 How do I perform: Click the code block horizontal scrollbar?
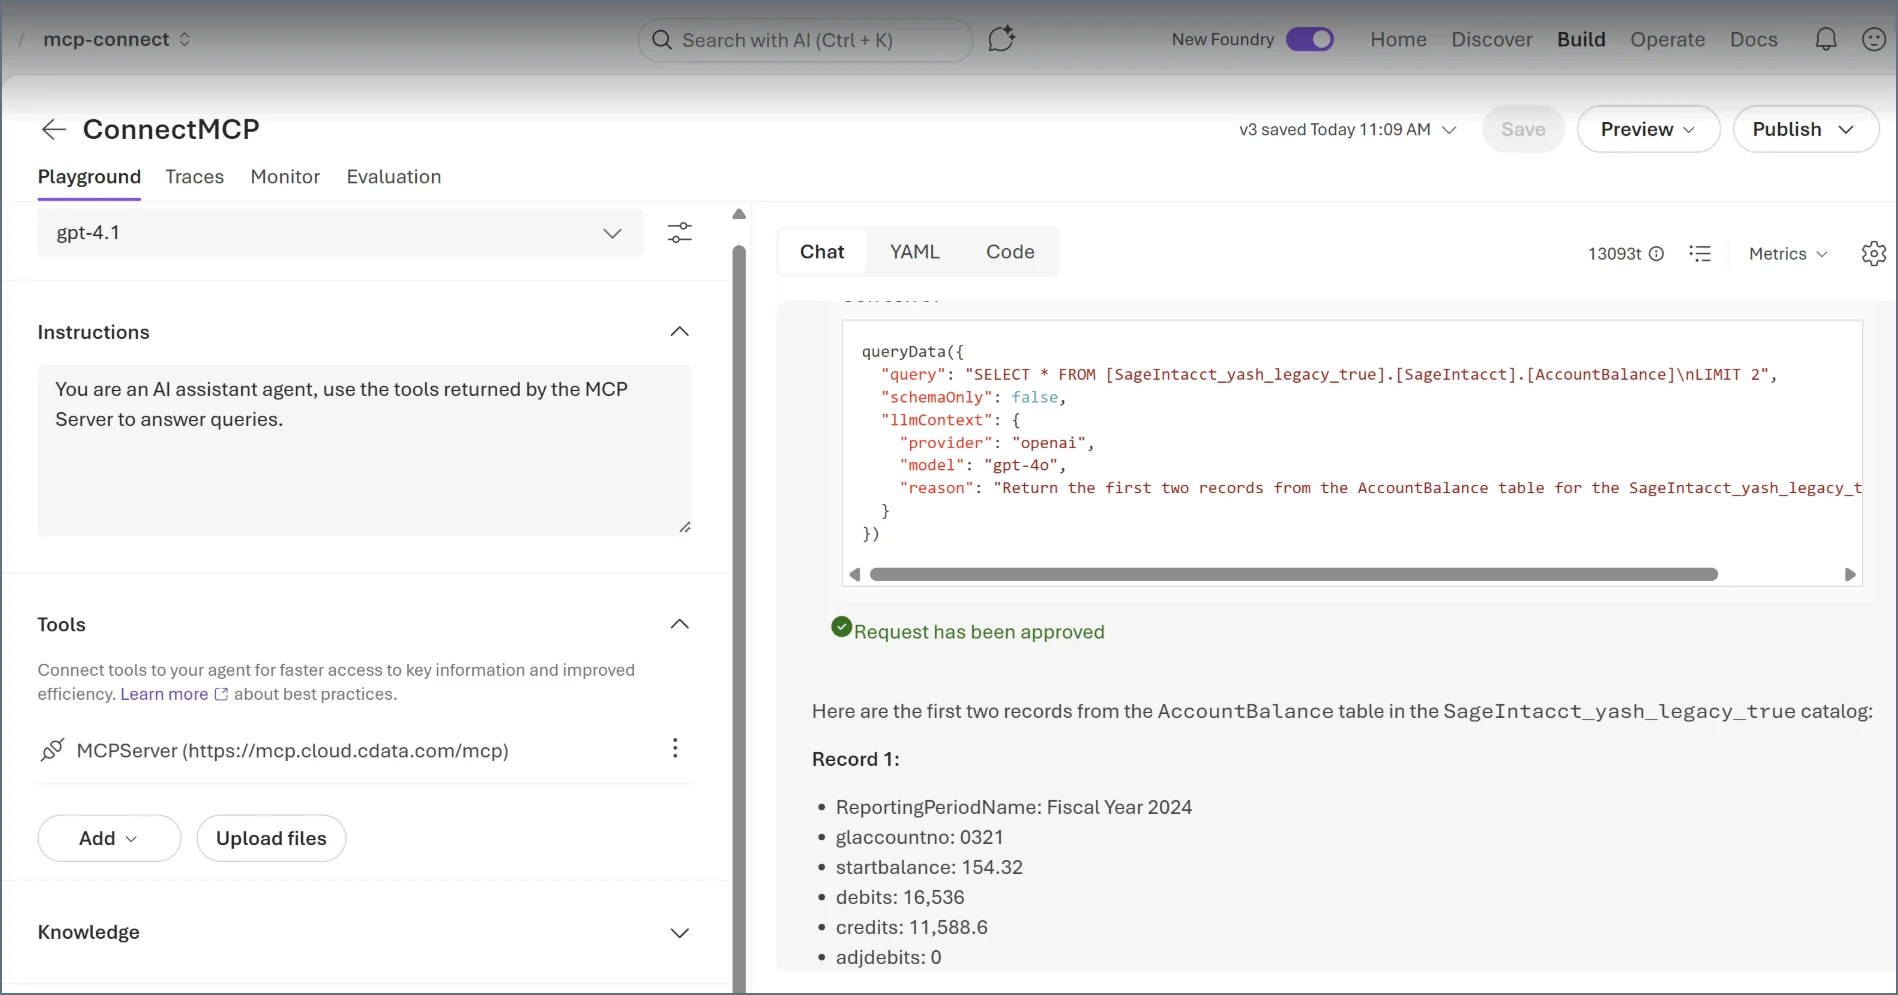click(x=1294, y=574)
